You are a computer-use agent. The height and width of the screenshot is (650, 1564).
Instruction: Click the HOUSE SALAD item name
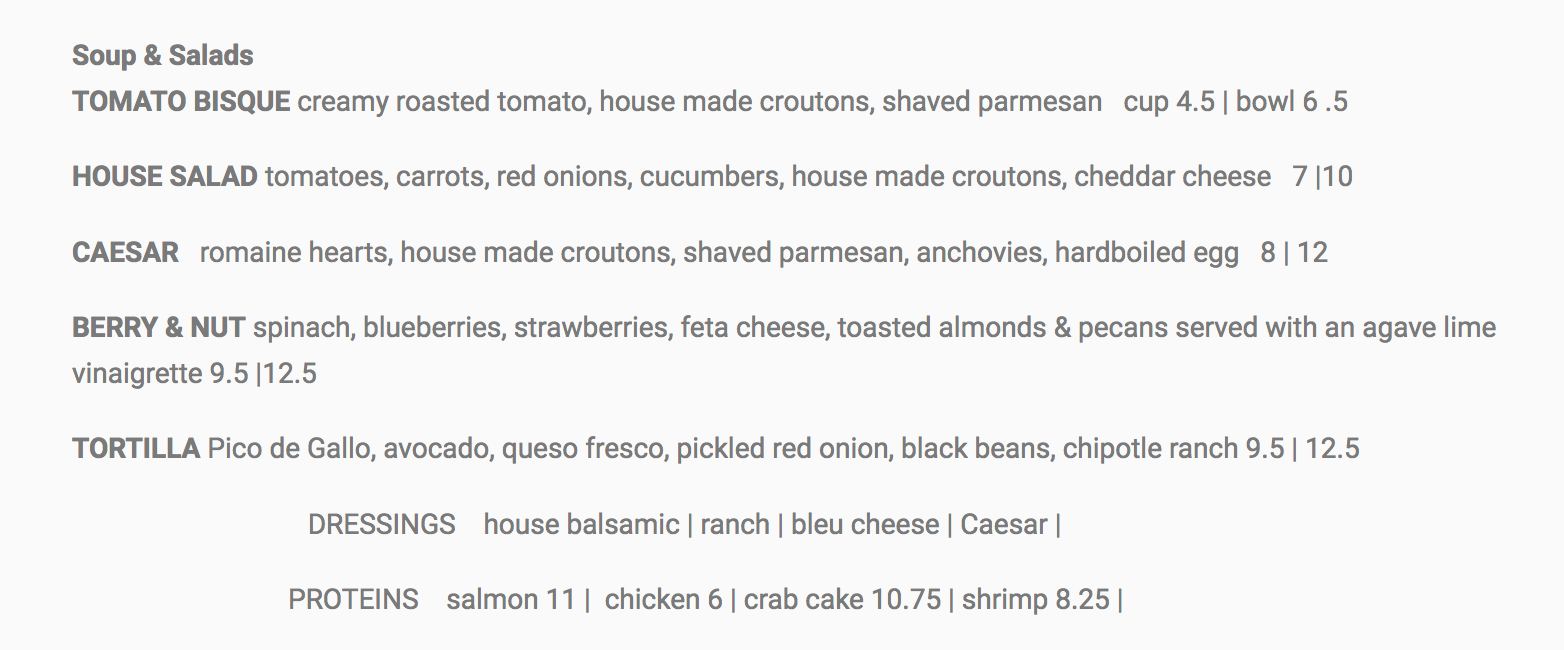164,177
